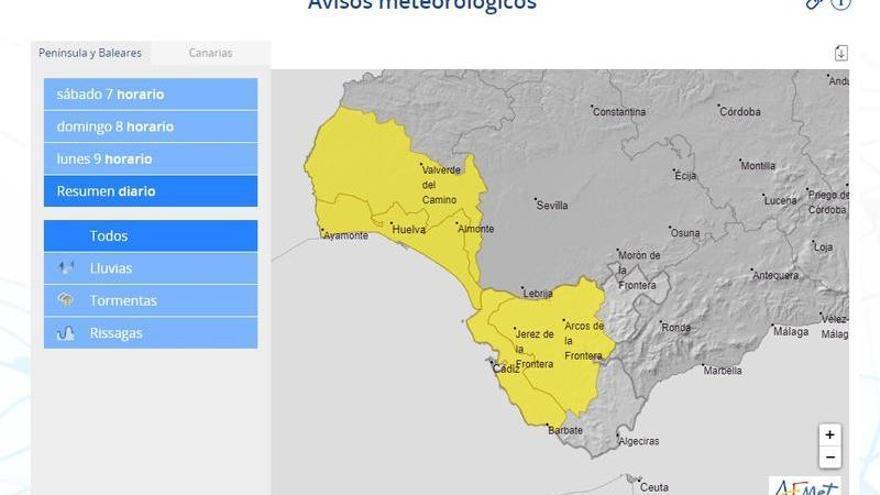
Task: Click the Montilla label on the map
Action: coord(758,166)
